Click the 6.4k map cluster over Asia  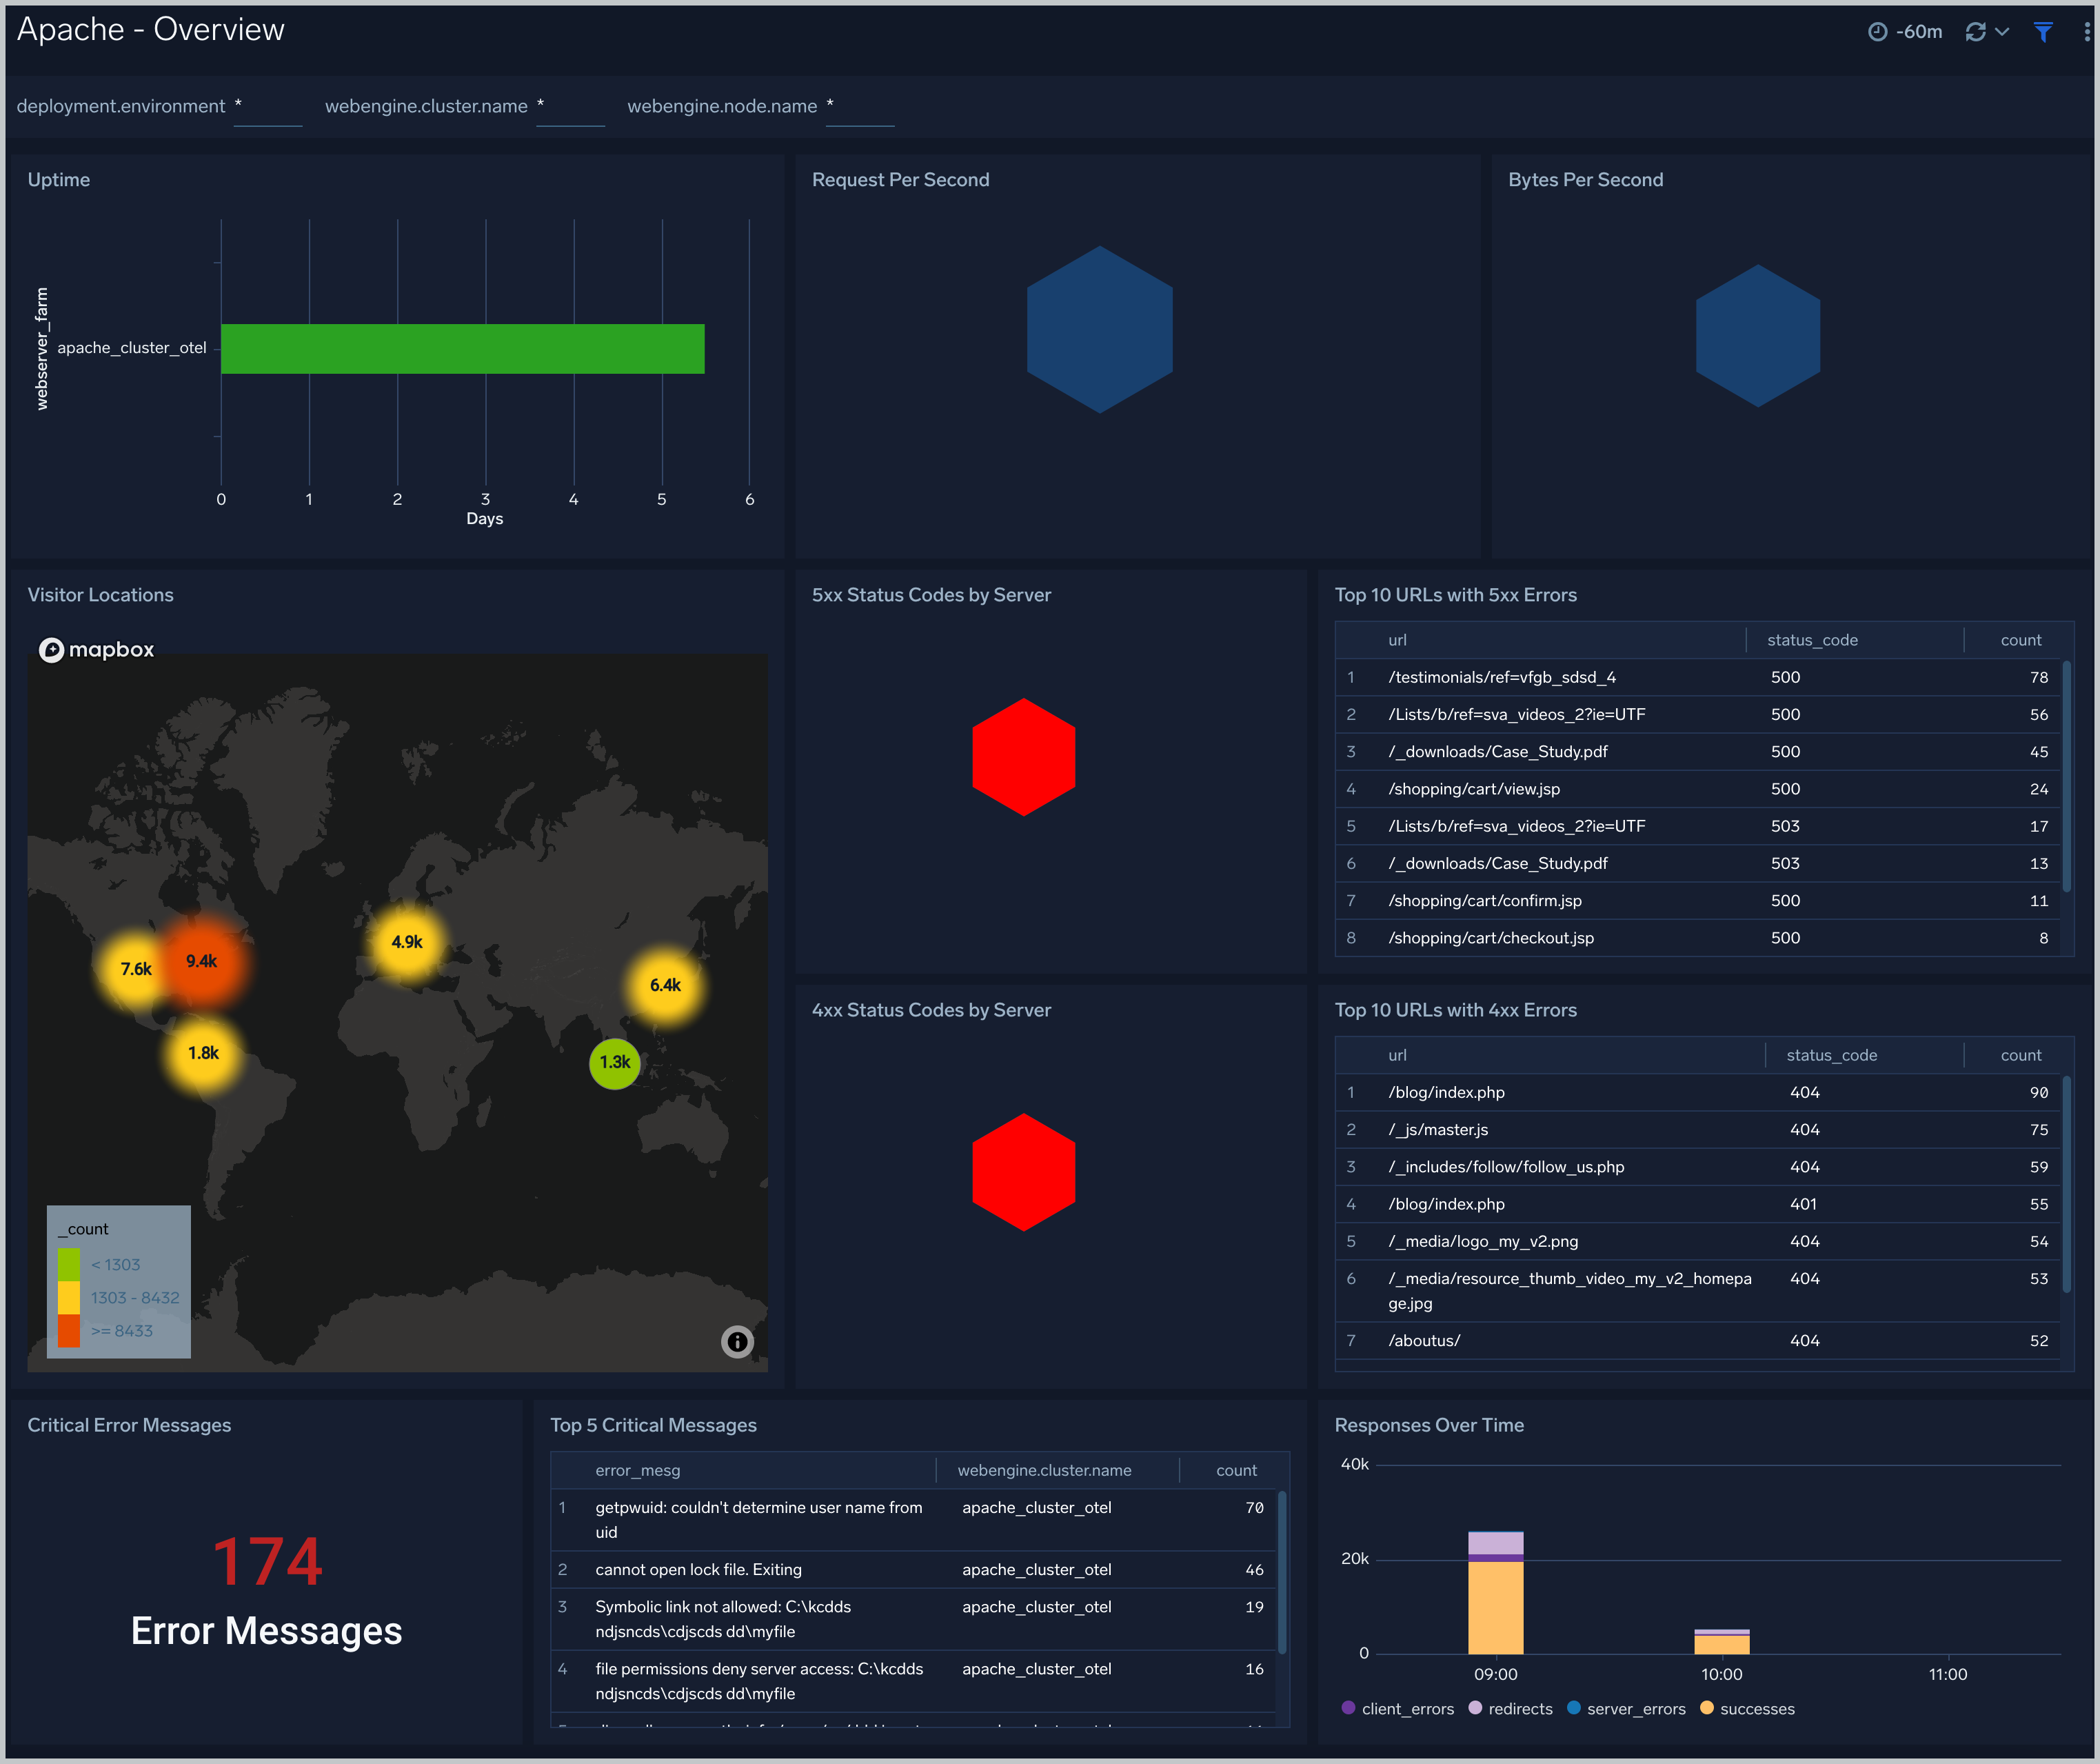pyautogui.click(x=666, y=986)
